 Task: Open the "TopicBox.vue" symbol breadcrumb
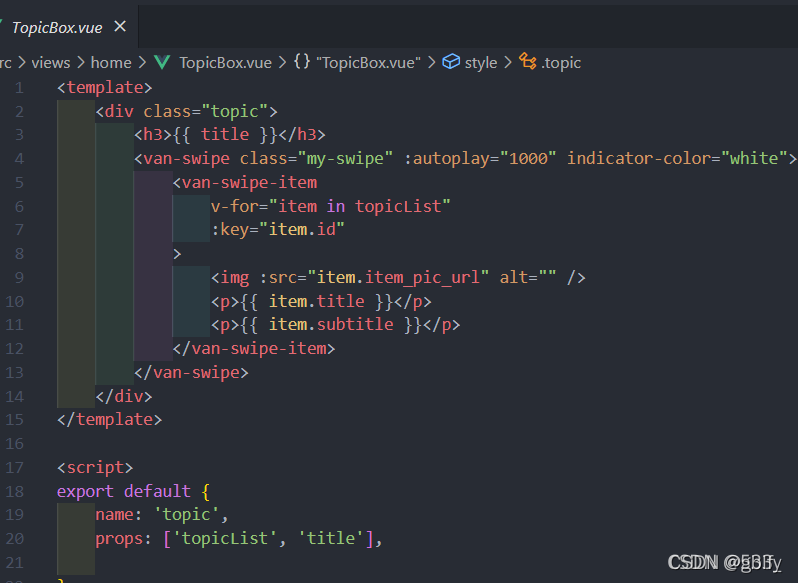368,63
